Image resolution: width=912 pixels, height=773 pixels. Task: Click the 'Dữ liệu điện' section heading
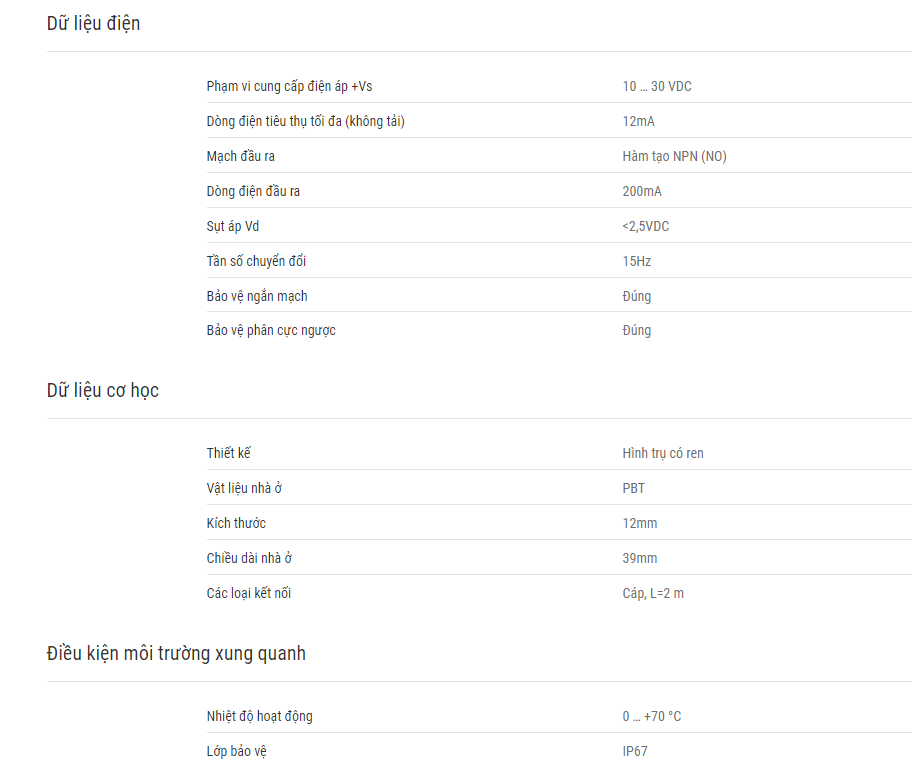click(93, 23)
